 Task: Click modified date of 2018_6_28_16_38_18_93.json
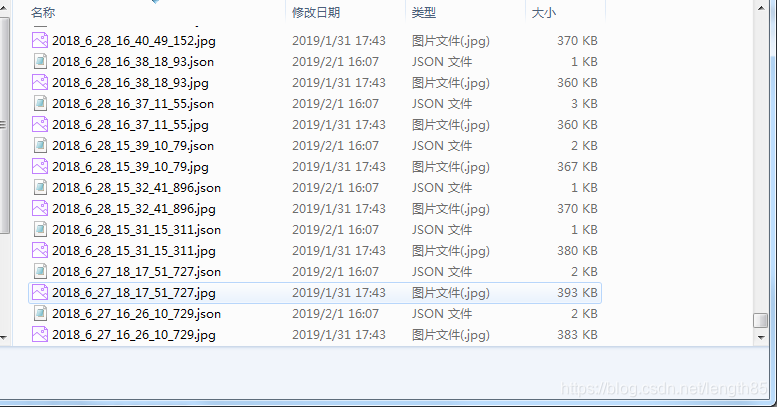(x=335, y=61)
